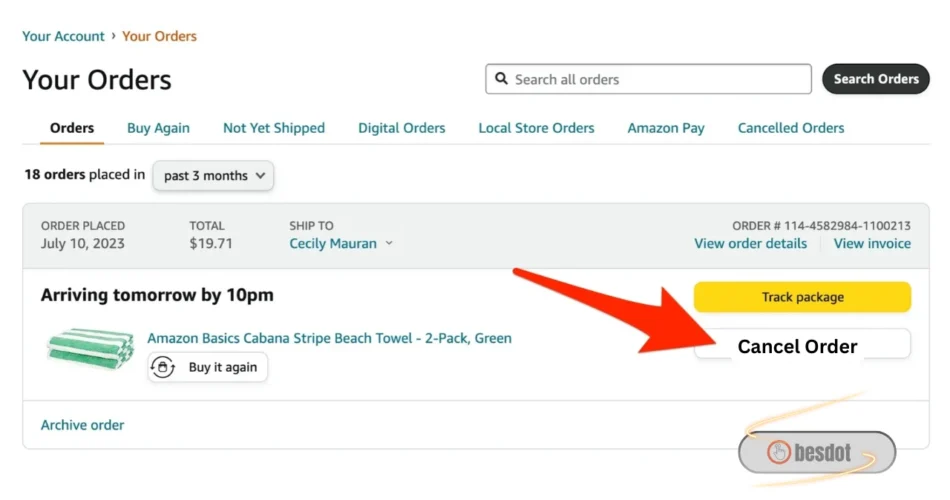Click the Cancel Order button
950x500 pixels.
(802, 345)
